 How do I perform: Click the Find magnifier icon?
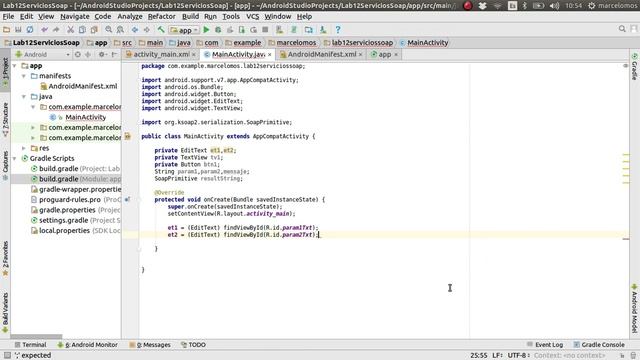[108, 29]
